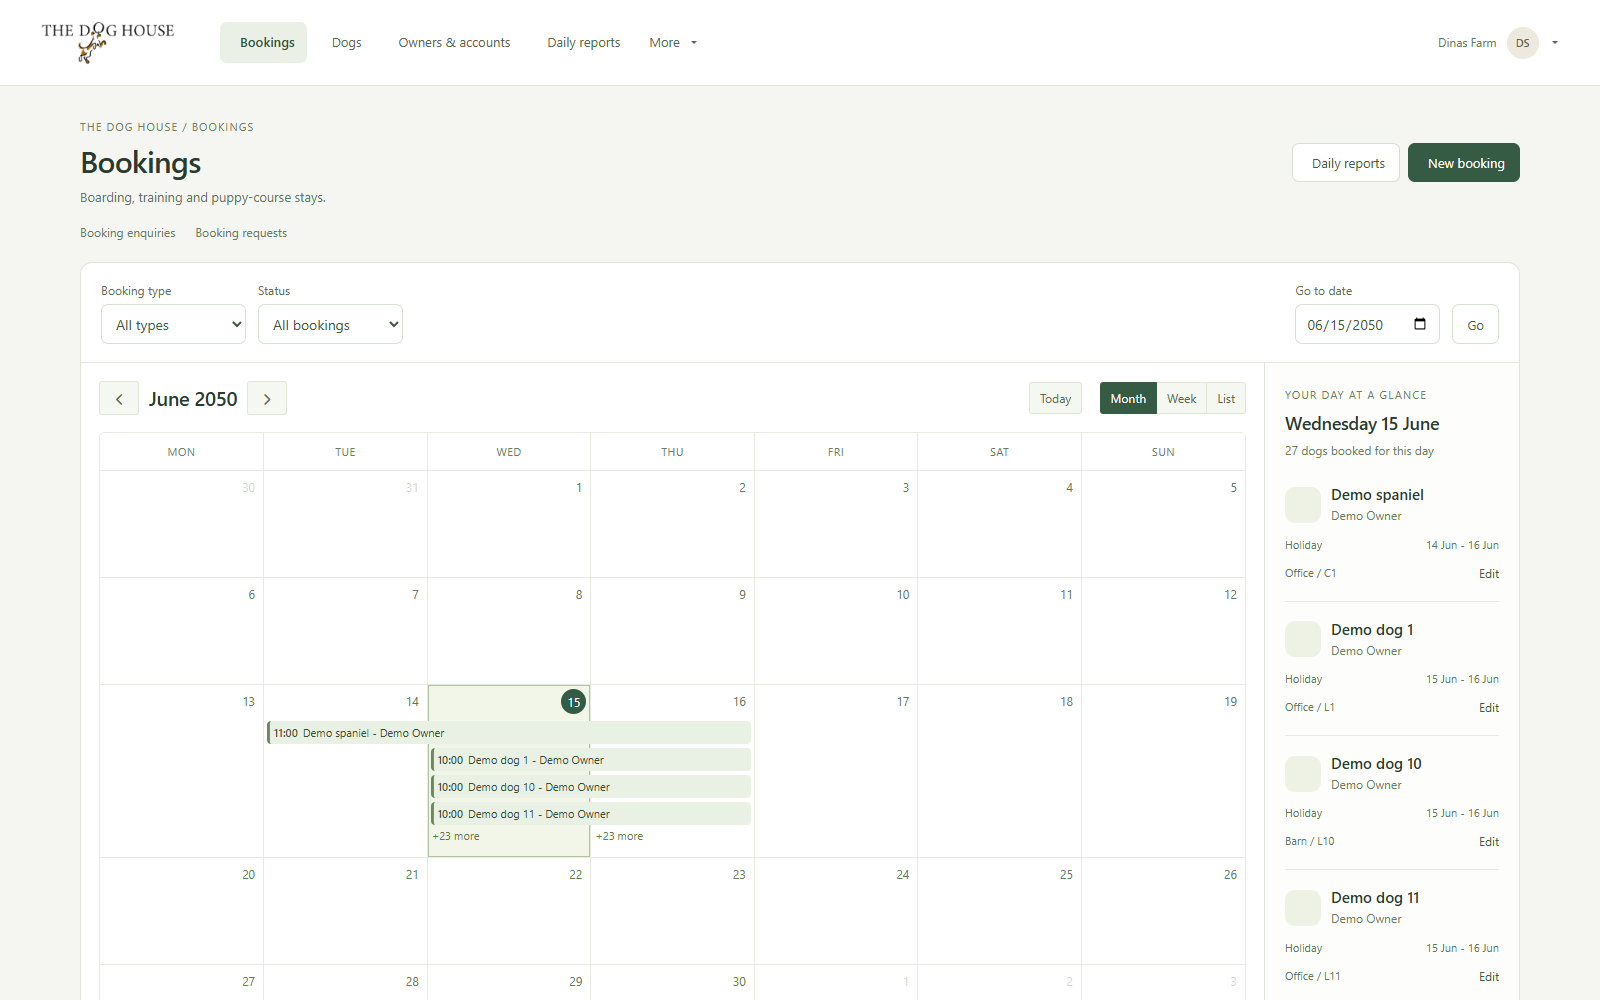Expand account menu caret beside DS avatar

point(1555,43)
